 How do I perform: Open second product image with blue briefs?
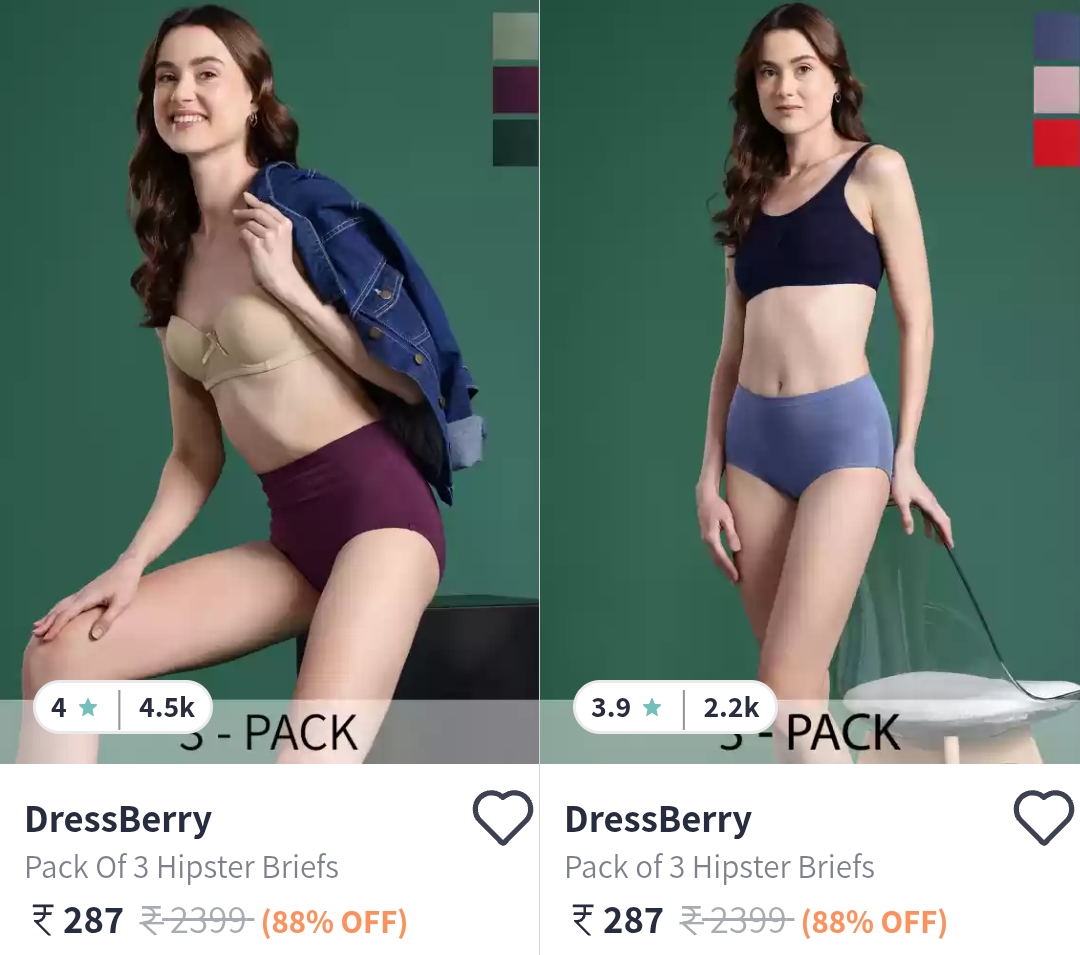pyautogui.click(x=810, y=381)
